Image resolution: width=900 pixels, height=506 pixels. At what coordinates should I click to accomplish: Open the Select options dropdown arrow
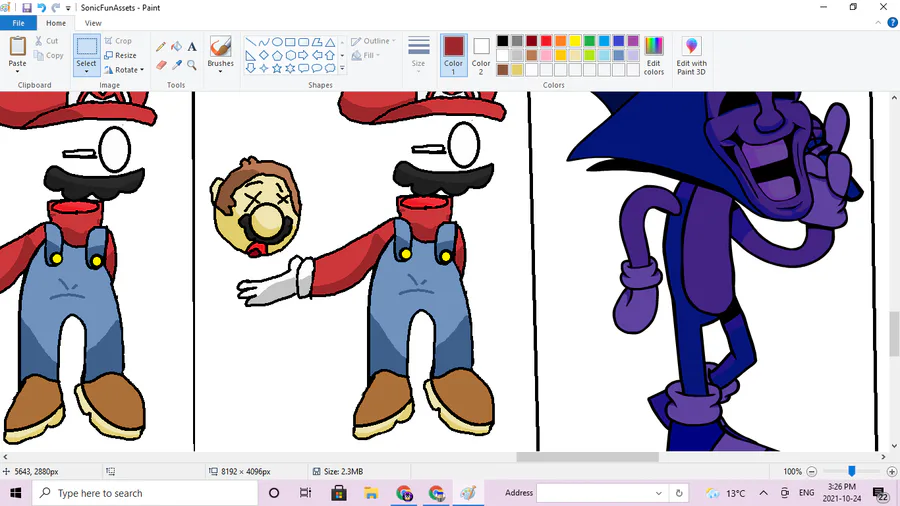pyautogui.click(x=87, y=71)
